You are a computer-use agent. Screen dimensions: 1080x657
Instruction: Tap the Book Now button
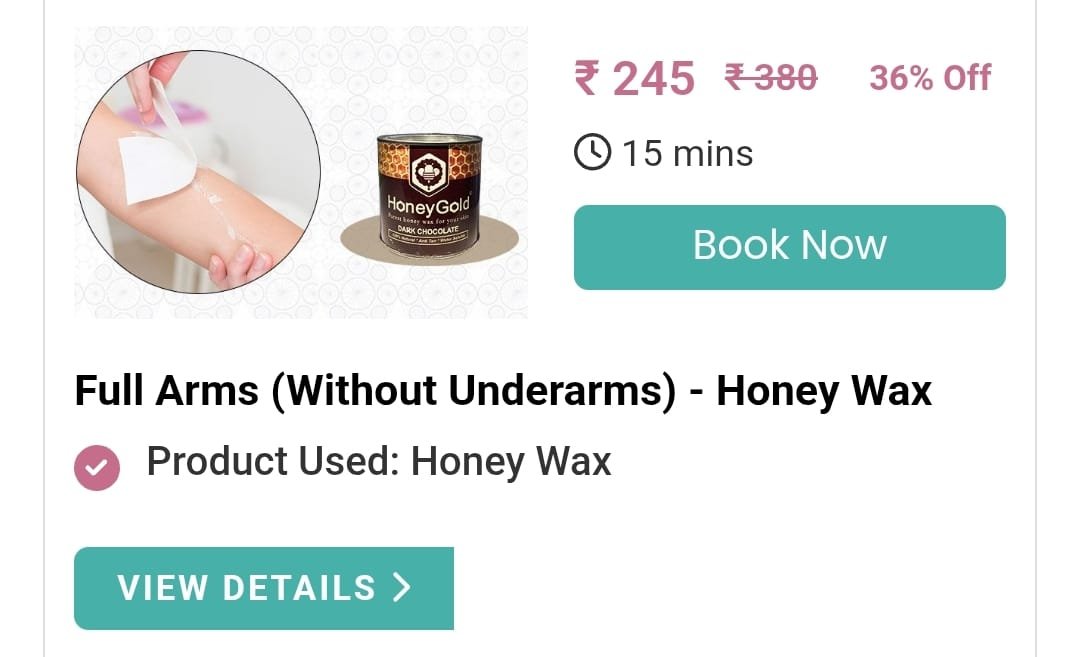(789, 247)
